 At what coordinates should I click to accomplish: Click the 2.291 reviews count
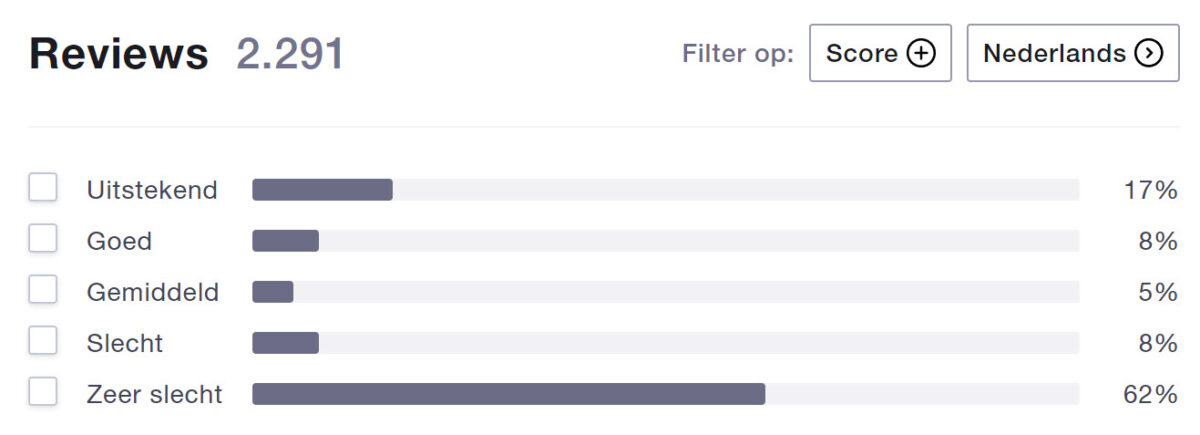(x=290, y=54)
